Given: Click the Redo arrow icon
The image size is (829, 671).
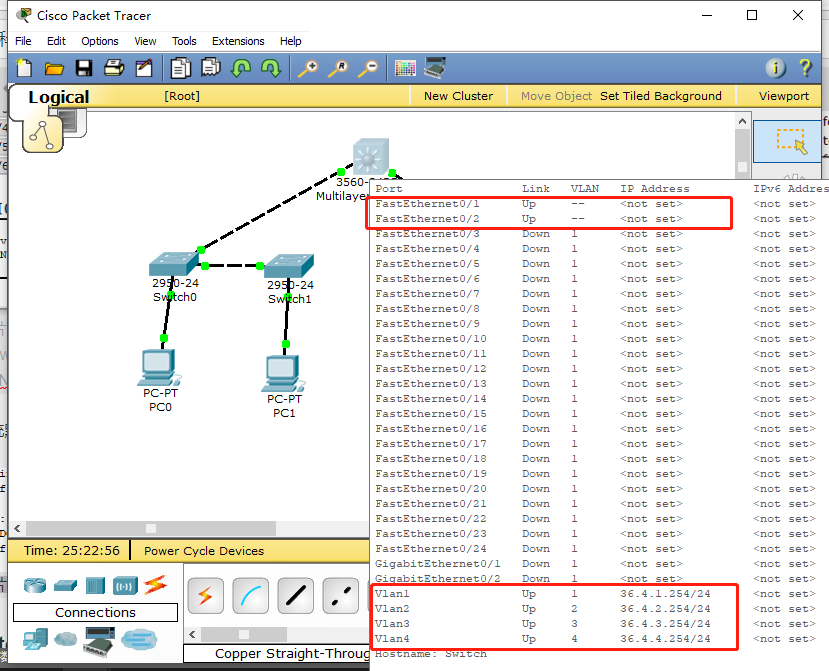Looking at the screenshot, I should [x=271, y=68].
